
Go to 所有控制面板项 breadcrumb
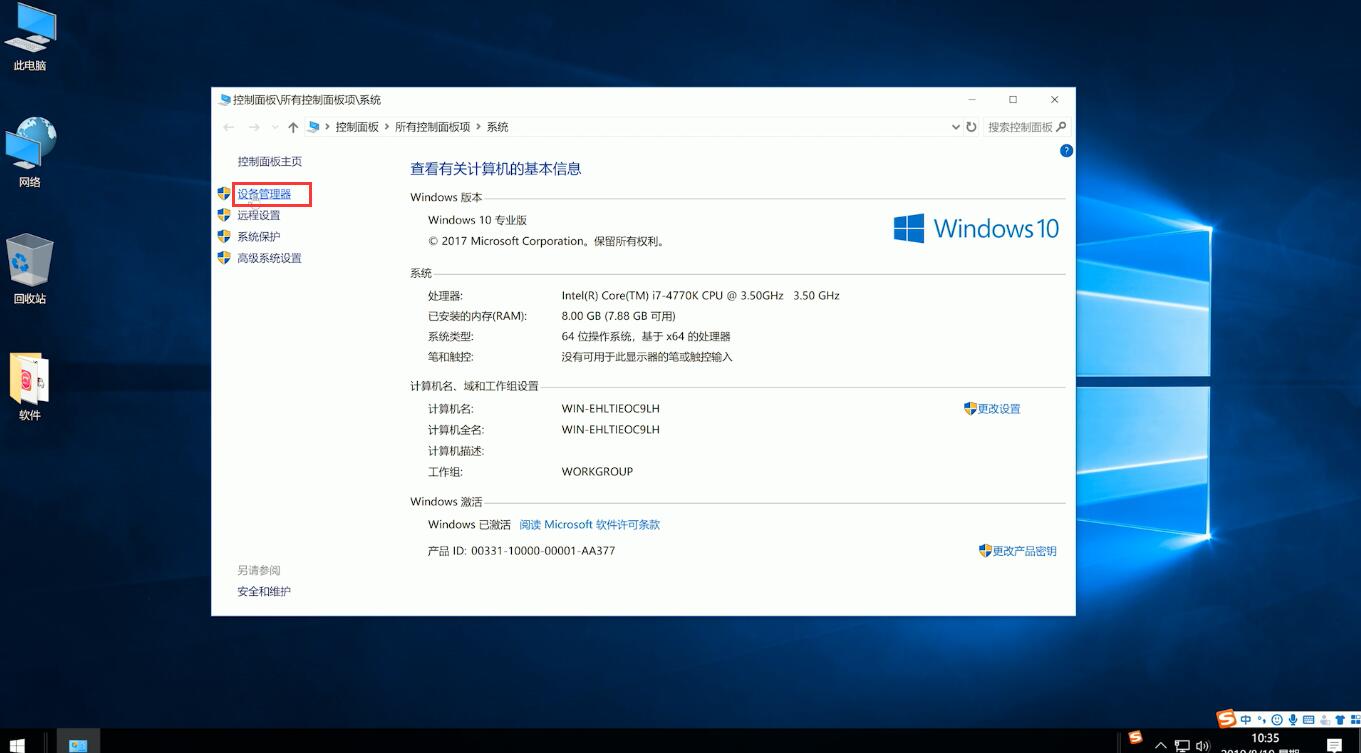pyautogui.click(x=432, y=127)
